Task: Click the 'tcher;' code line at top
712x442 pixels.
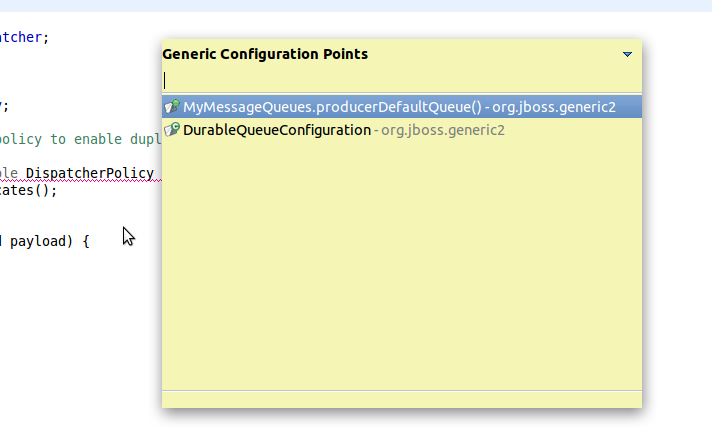Action: click(x=24, y=37)
